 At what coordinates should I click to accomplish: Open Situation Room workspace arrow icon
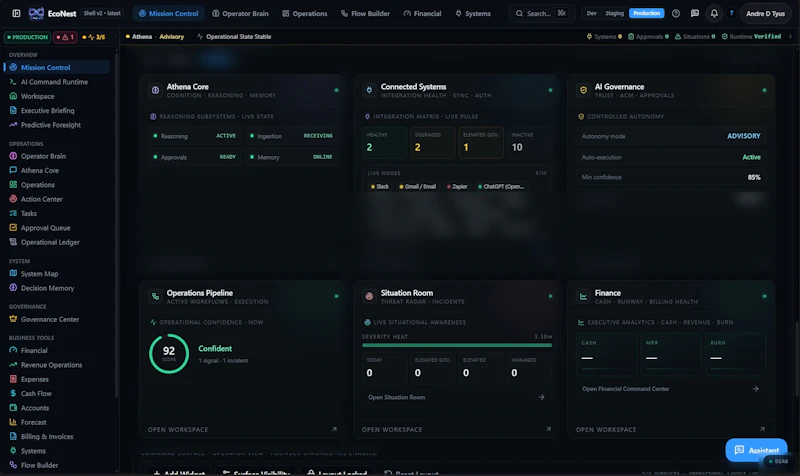[x=548, y=430]
